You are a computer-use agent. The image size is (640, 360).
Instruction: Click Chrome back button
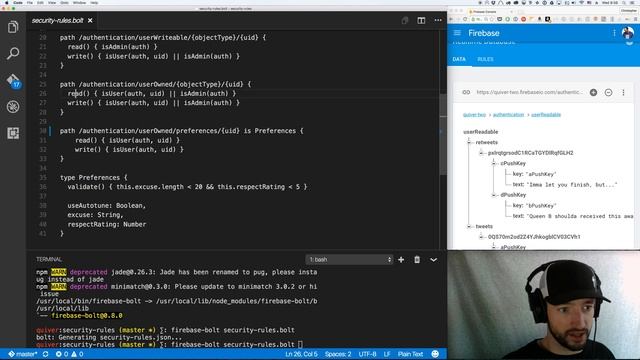451,19
